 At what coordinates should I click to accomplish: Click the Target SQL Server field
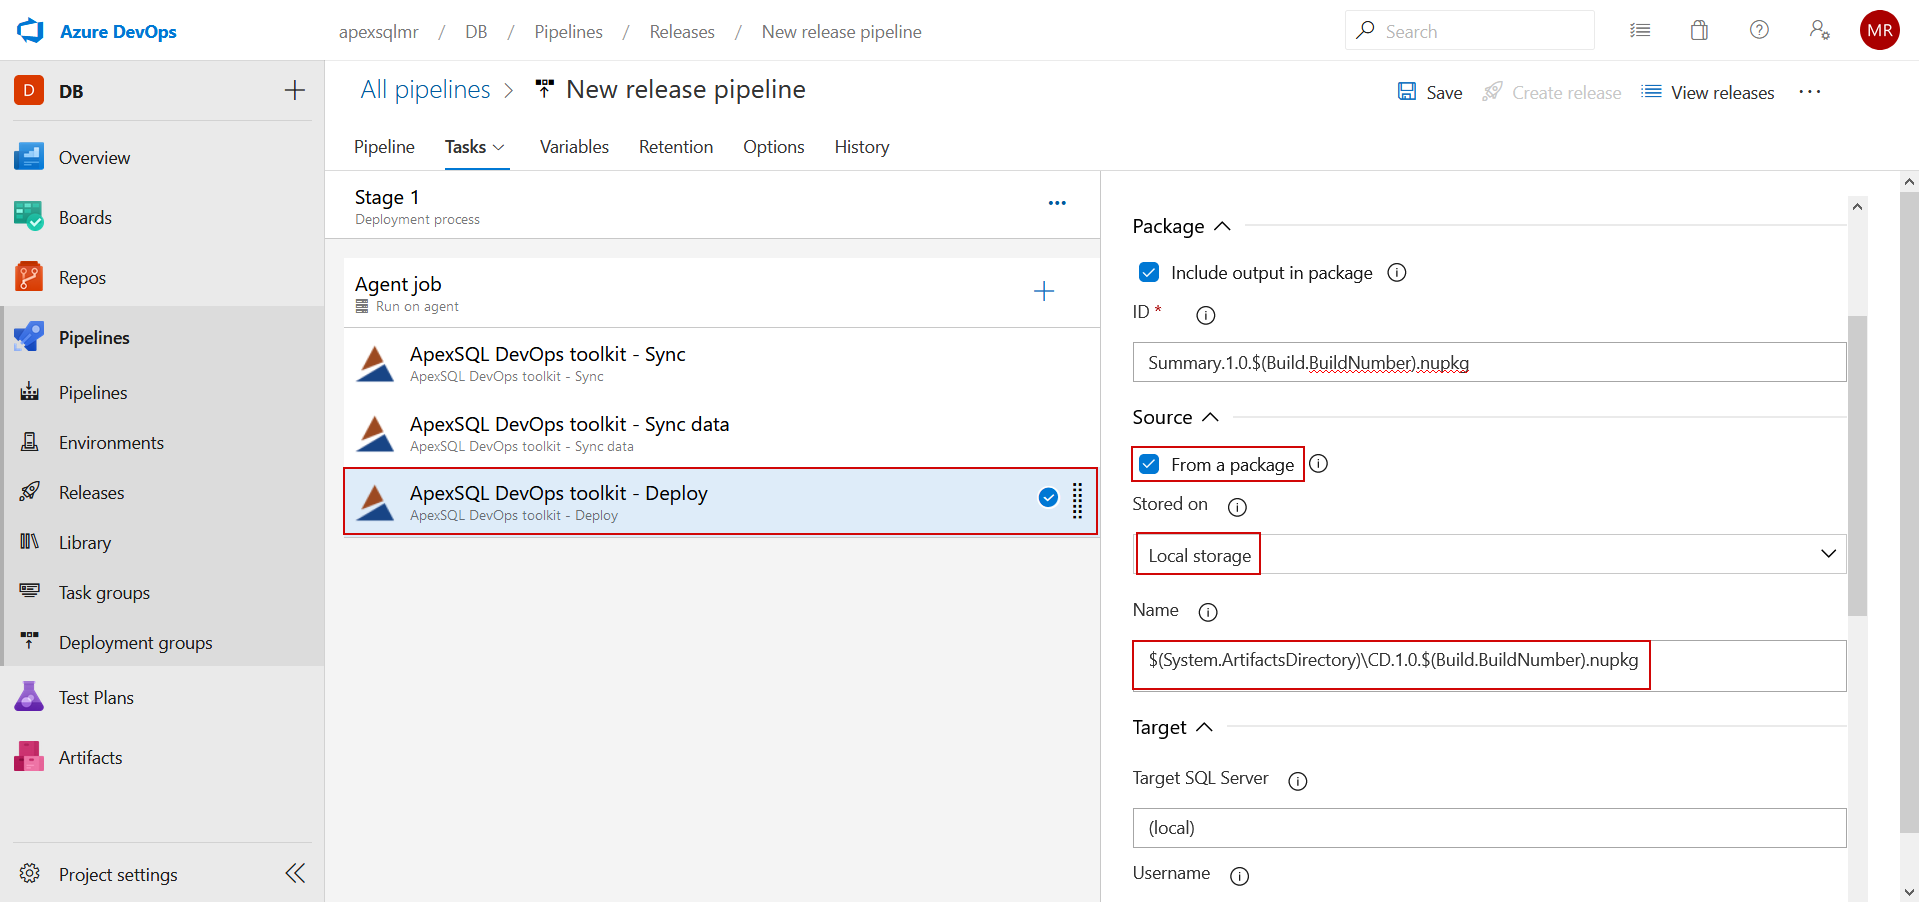point(1488,828)
